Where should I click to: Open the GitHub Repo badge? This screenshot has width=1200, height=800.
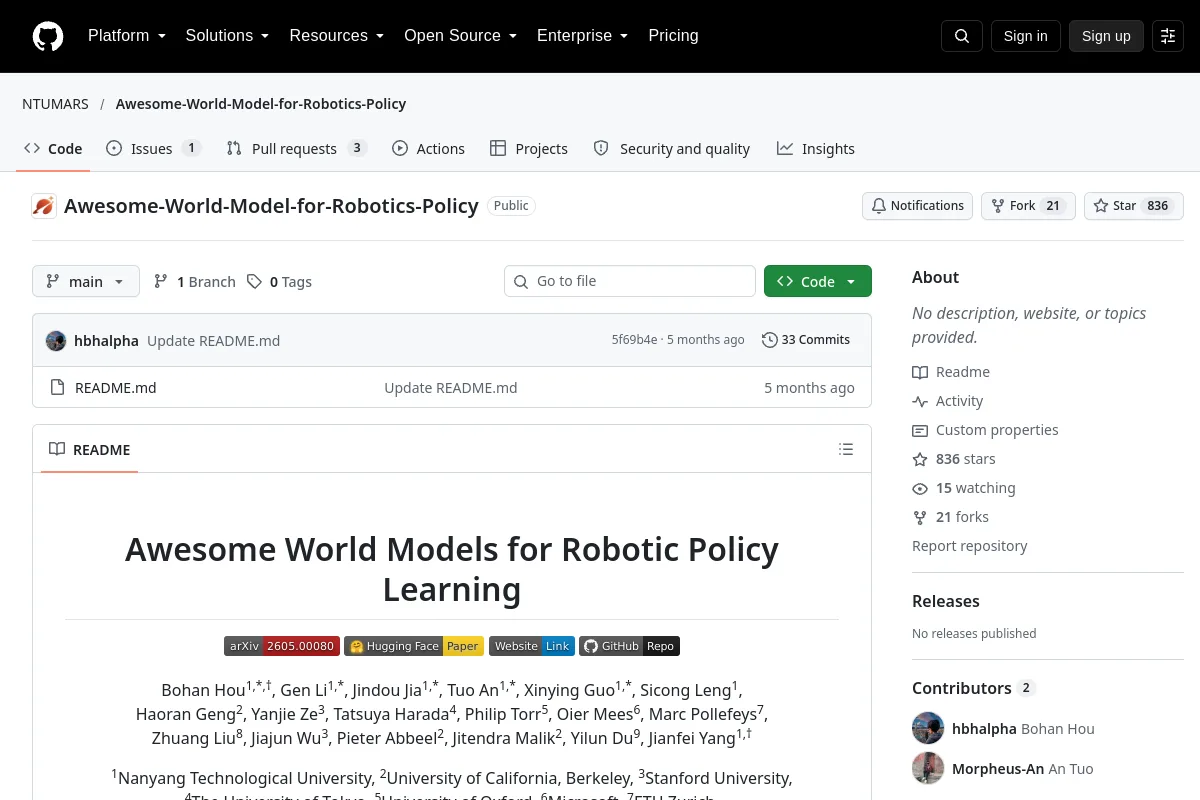coord(629,646)
